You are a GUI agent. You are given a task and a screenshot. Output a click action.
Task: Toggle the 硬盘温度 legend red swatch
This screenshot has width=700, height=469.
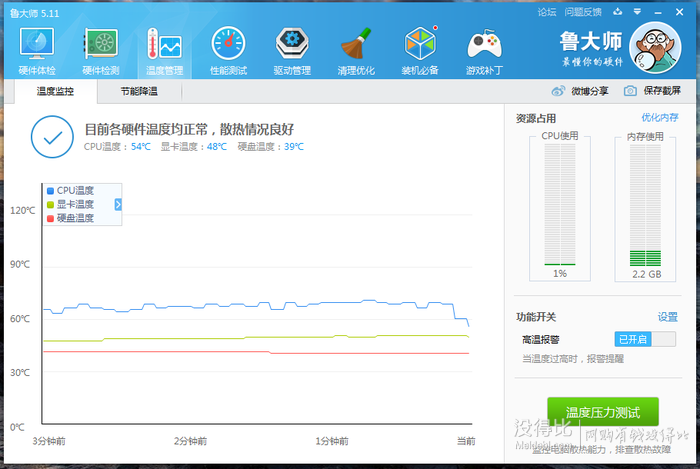click(x=50, y=218)
